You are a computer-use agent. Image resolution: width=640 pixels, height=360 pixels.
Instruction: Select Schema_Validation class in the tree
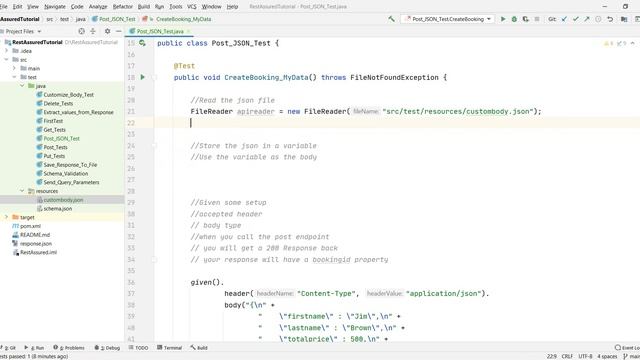click(65, 173)
